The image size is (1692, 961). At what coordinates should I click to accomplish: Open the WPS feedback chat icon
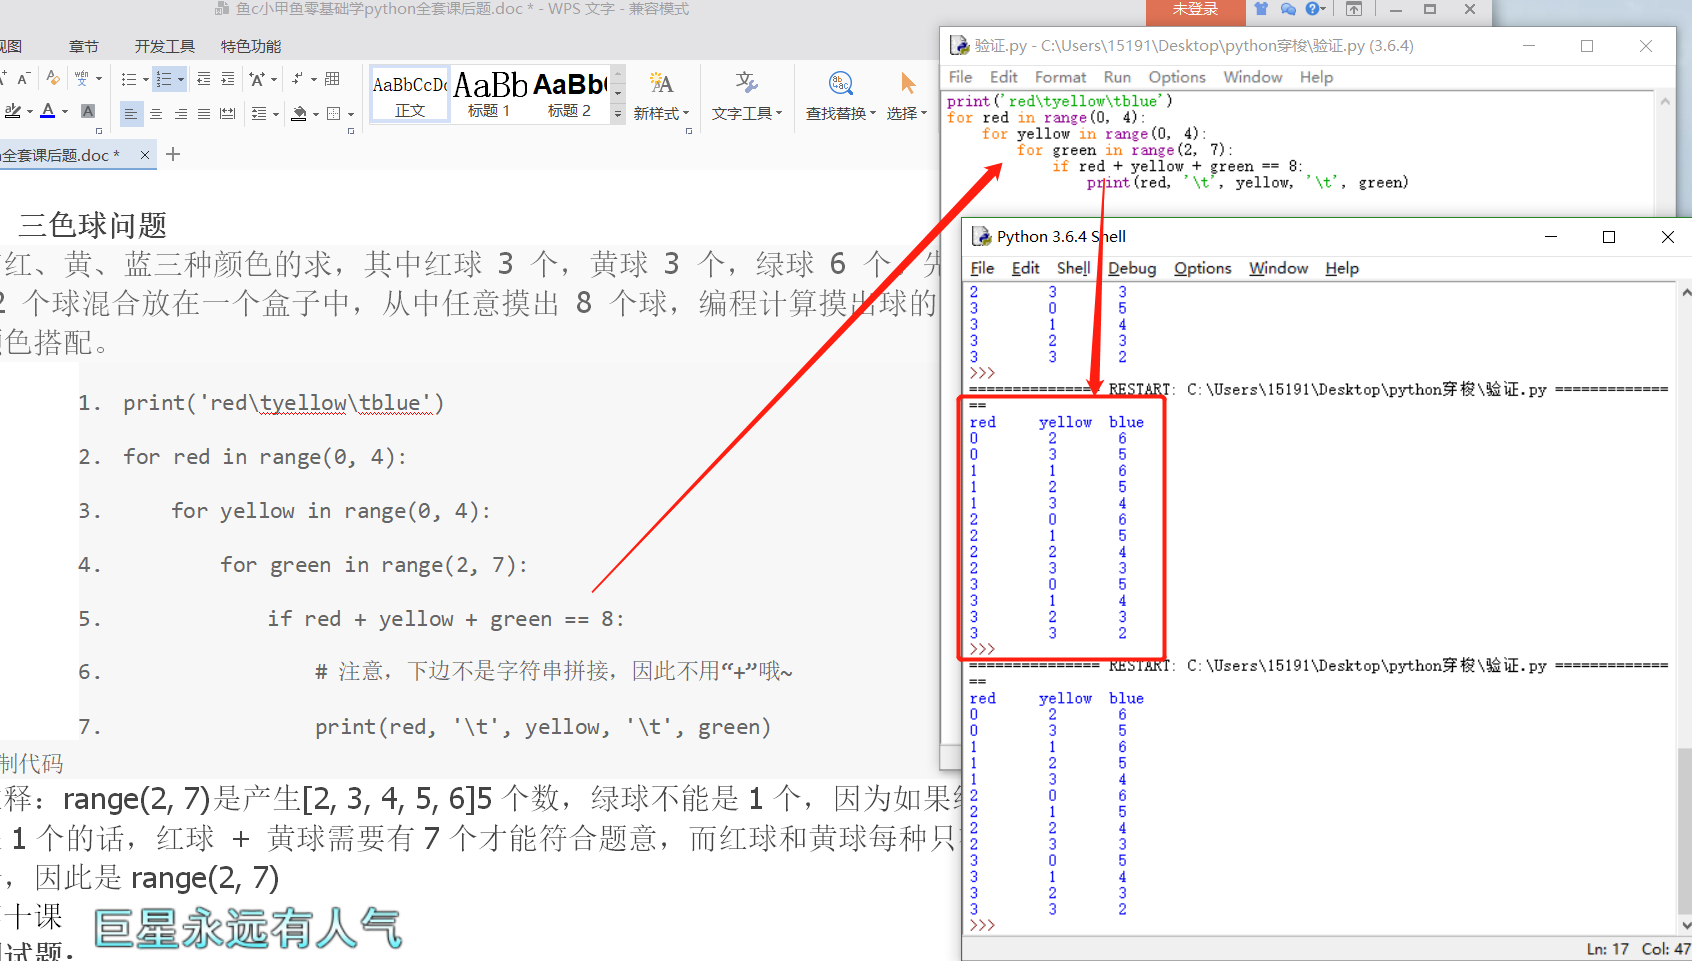(x=1288, y=9)
